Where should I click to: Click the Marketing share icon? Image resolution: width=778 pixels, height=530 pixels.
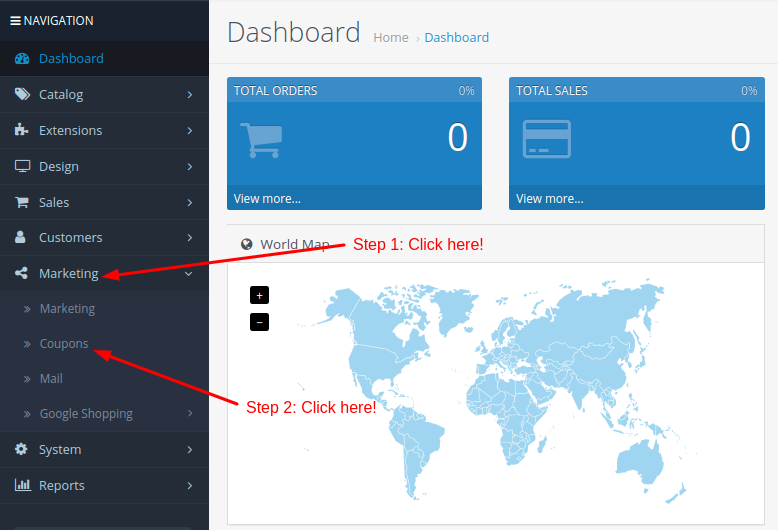point(21,273)
